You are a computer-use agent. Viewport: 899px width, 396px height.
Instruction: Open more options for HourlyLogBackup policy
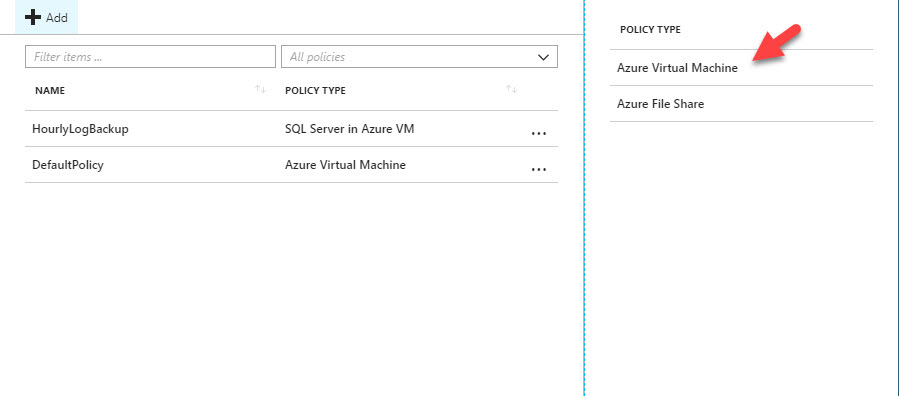click(x=538, y=134)
